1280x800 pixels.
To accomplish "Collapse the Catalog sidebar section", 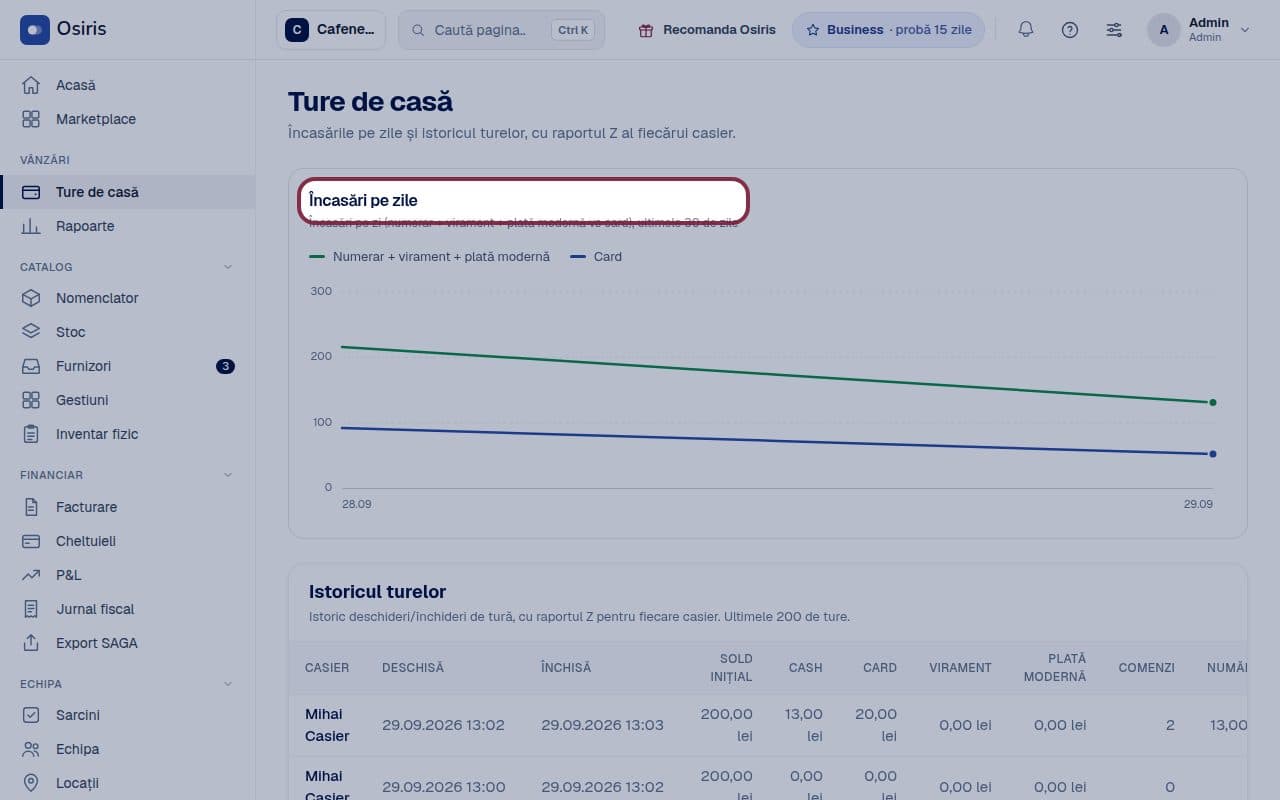I will (227, 267).
